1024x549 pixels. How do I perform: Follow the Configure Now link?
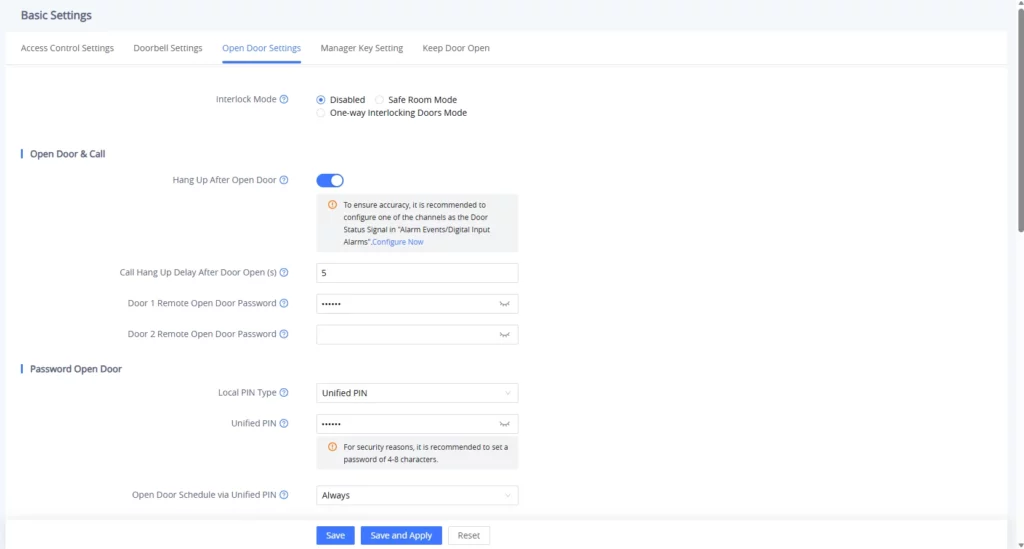[x=398, y=242]
